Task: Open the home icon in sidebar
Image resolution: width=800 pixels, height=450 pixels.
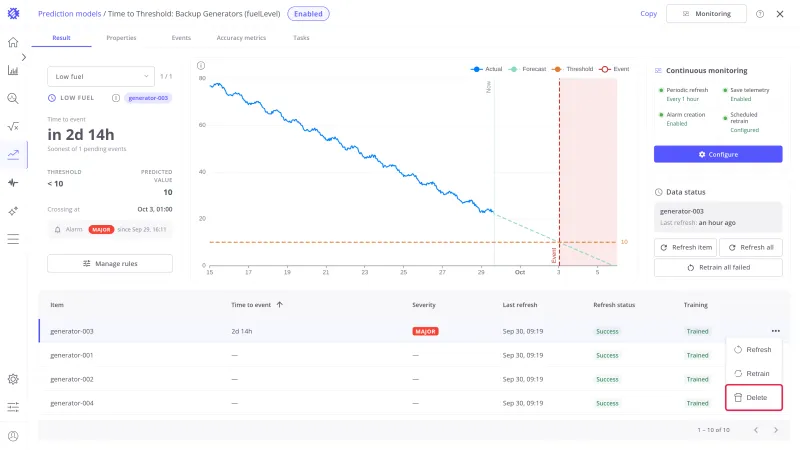Action: click(x=13, y=42)
